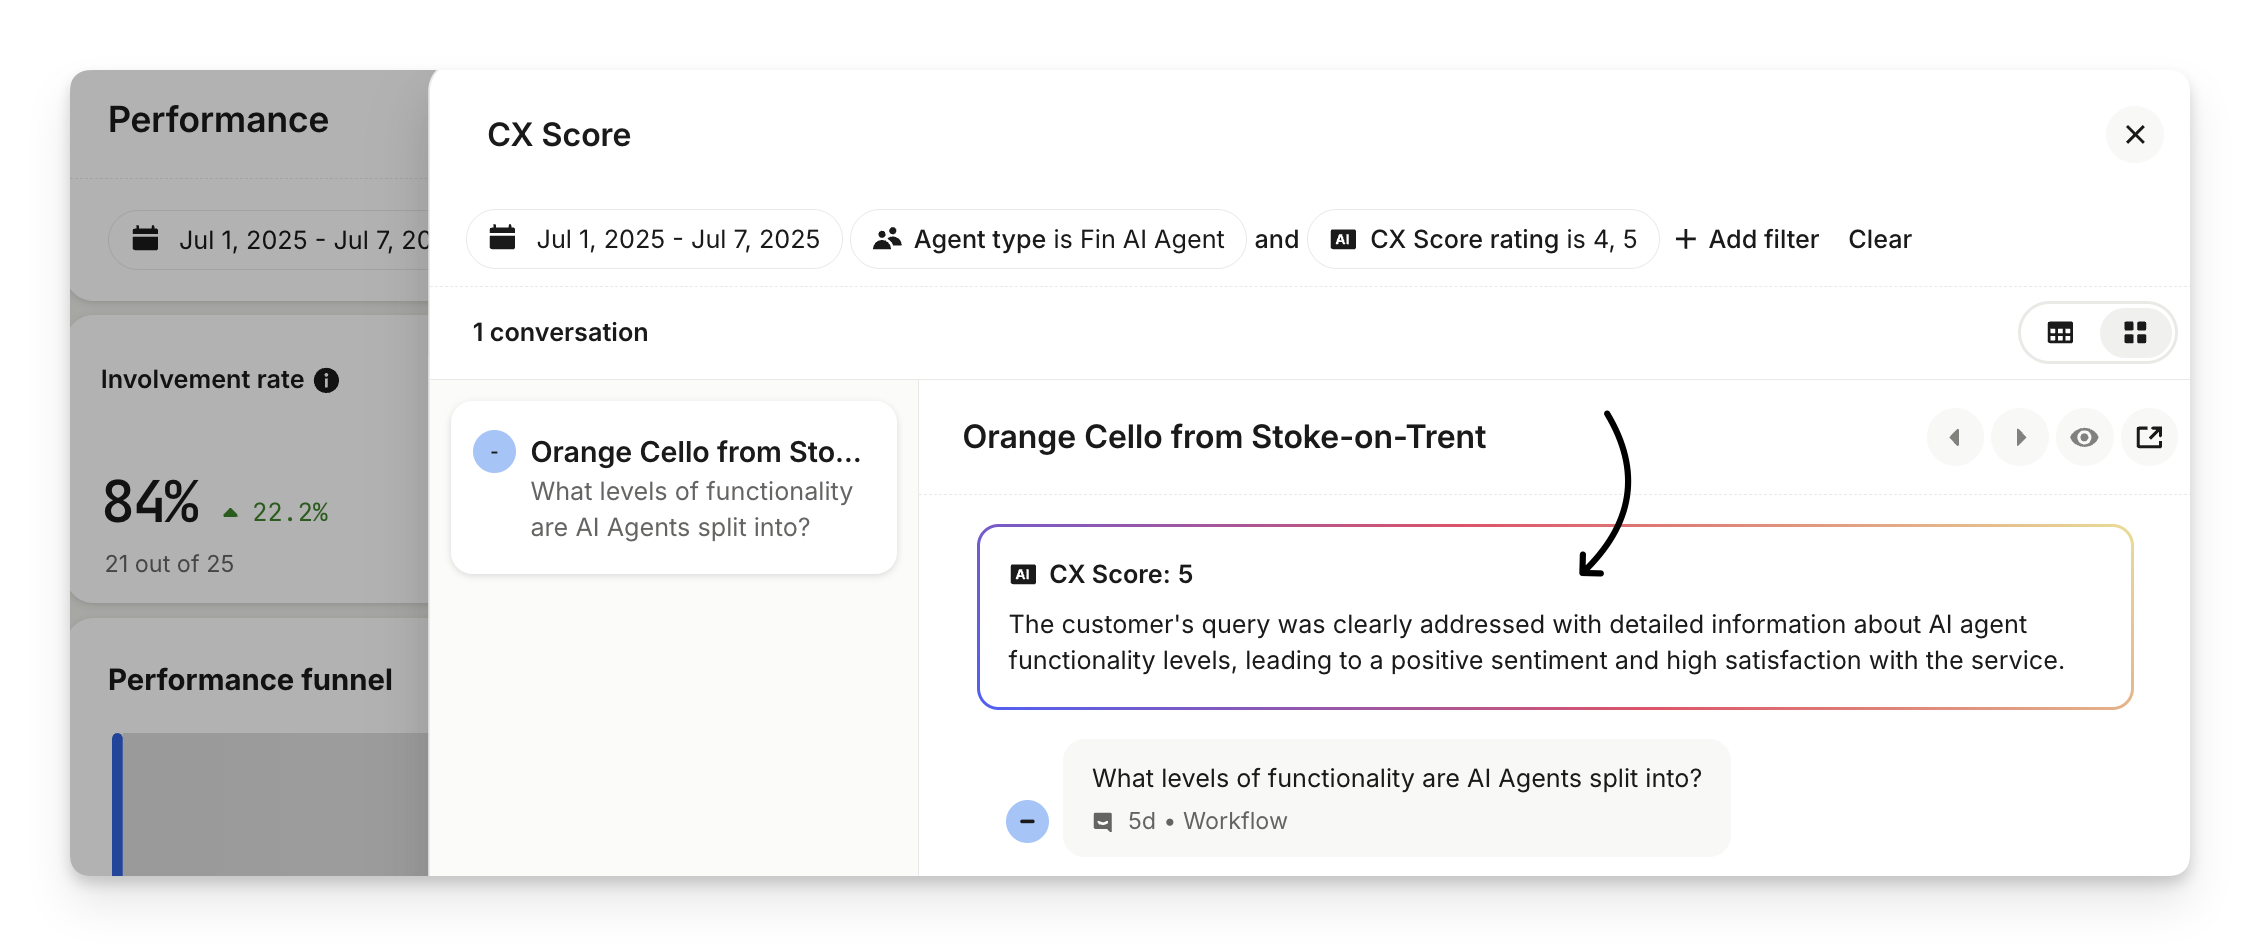This screenshot has width=2260, height=946.
Task: Open conversation in new window icon
Action: [x=2149, y=437]
